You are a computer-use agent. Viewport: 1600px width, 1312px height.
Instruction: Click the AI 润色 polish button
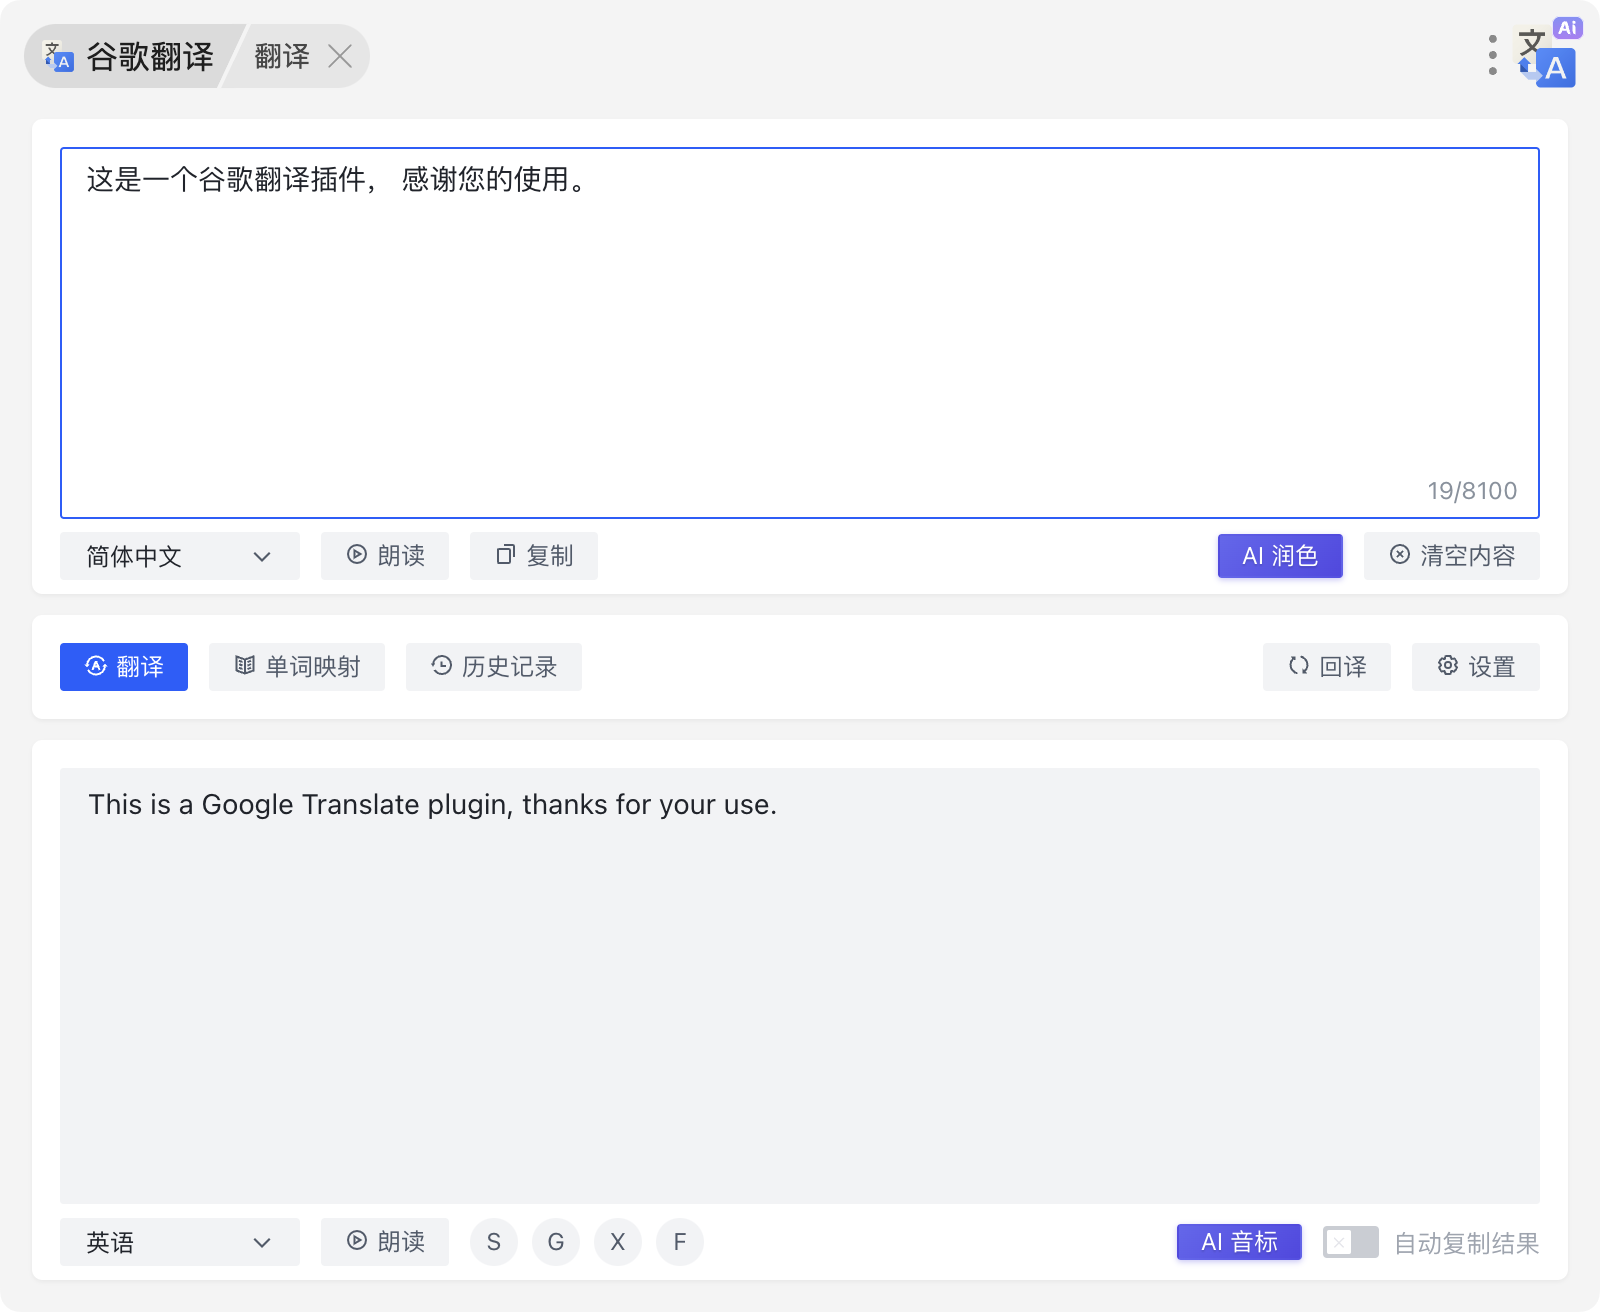pos(1280,556)
